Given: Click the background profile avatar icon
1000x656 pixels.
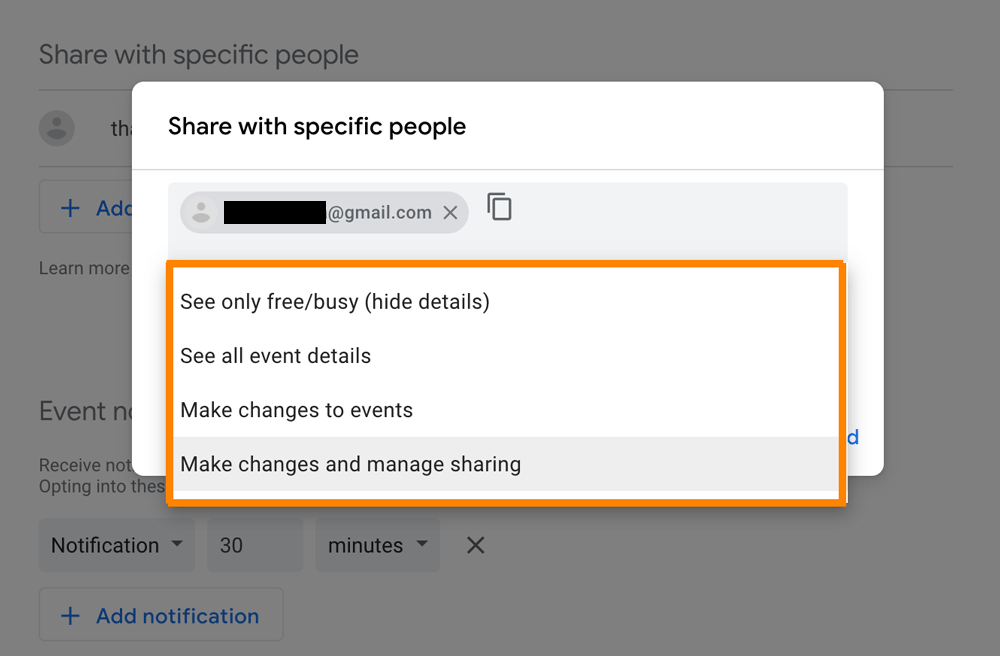Looking at the screenshot, I should point(57,128).
